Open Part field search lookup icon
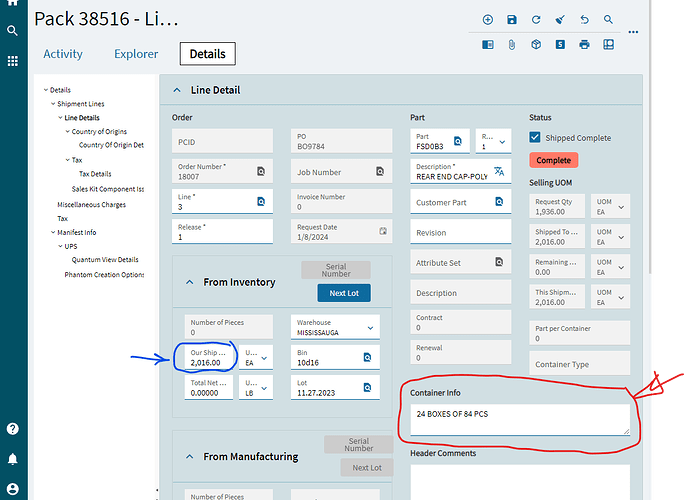 [x=458, y=141]
